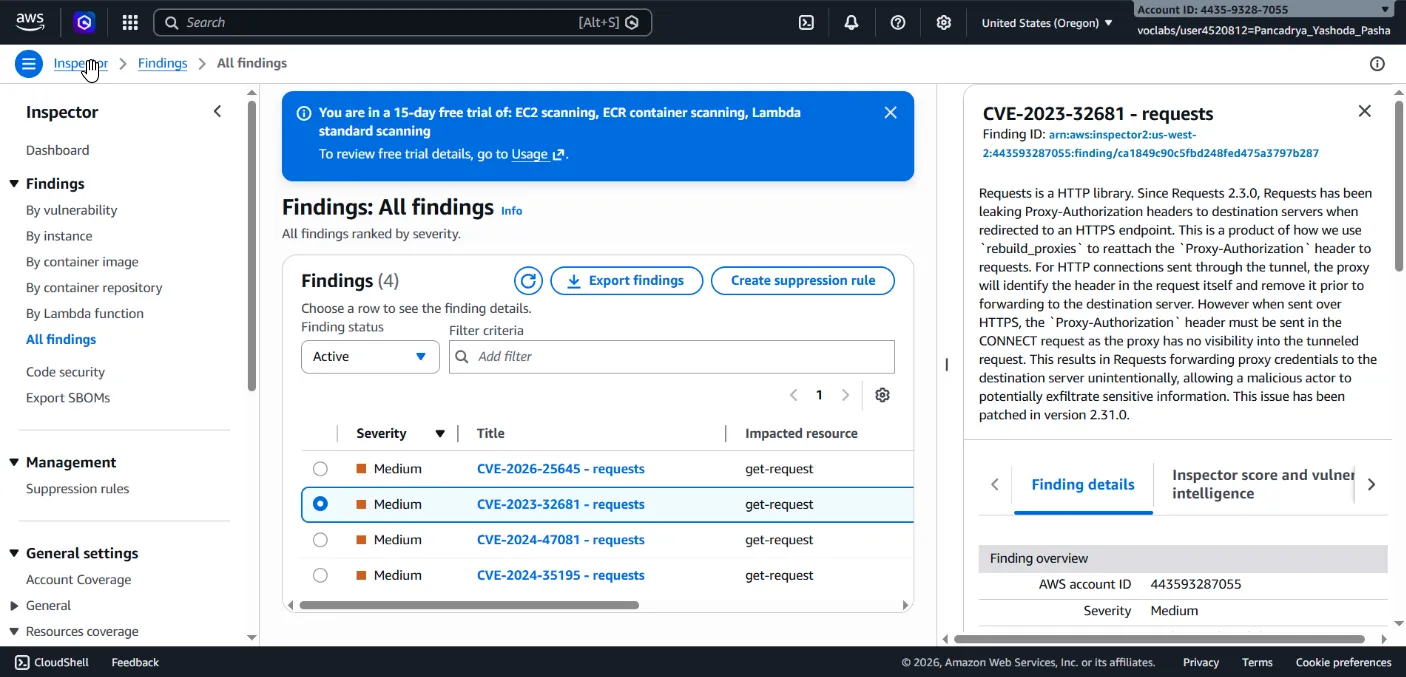Collapse the Inspector sidebar with chevron
This screenshot has width=1406, height=677.
click(217, 111)
